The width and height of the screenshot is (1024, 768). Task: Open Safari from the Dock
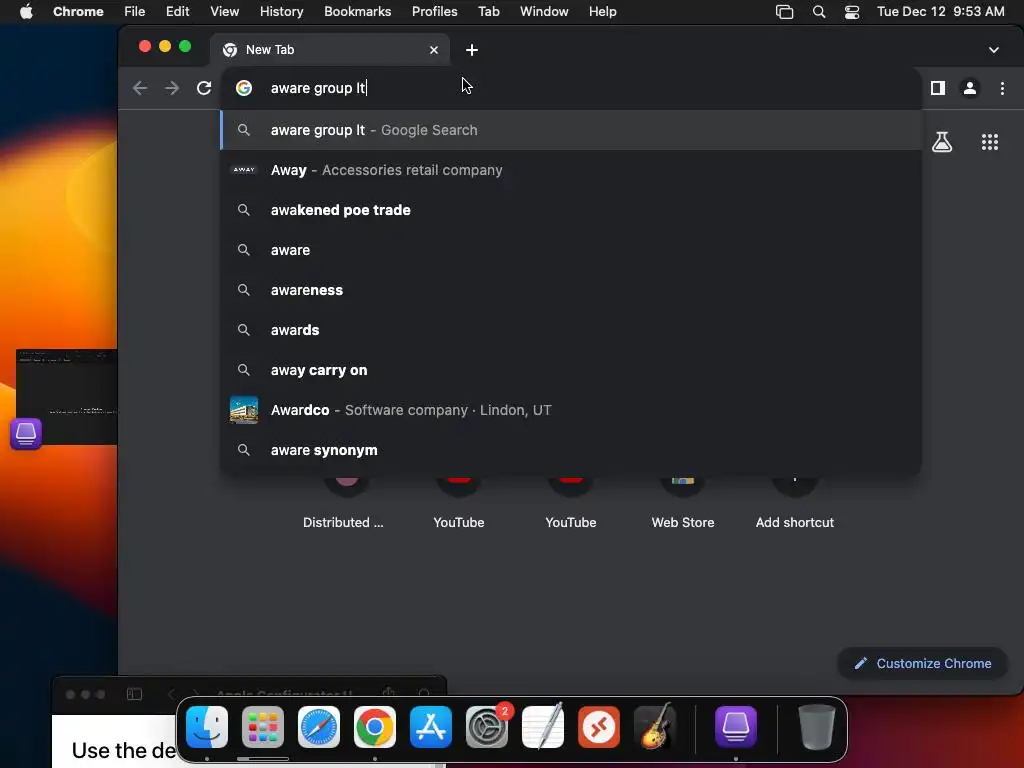click(319, 726)
